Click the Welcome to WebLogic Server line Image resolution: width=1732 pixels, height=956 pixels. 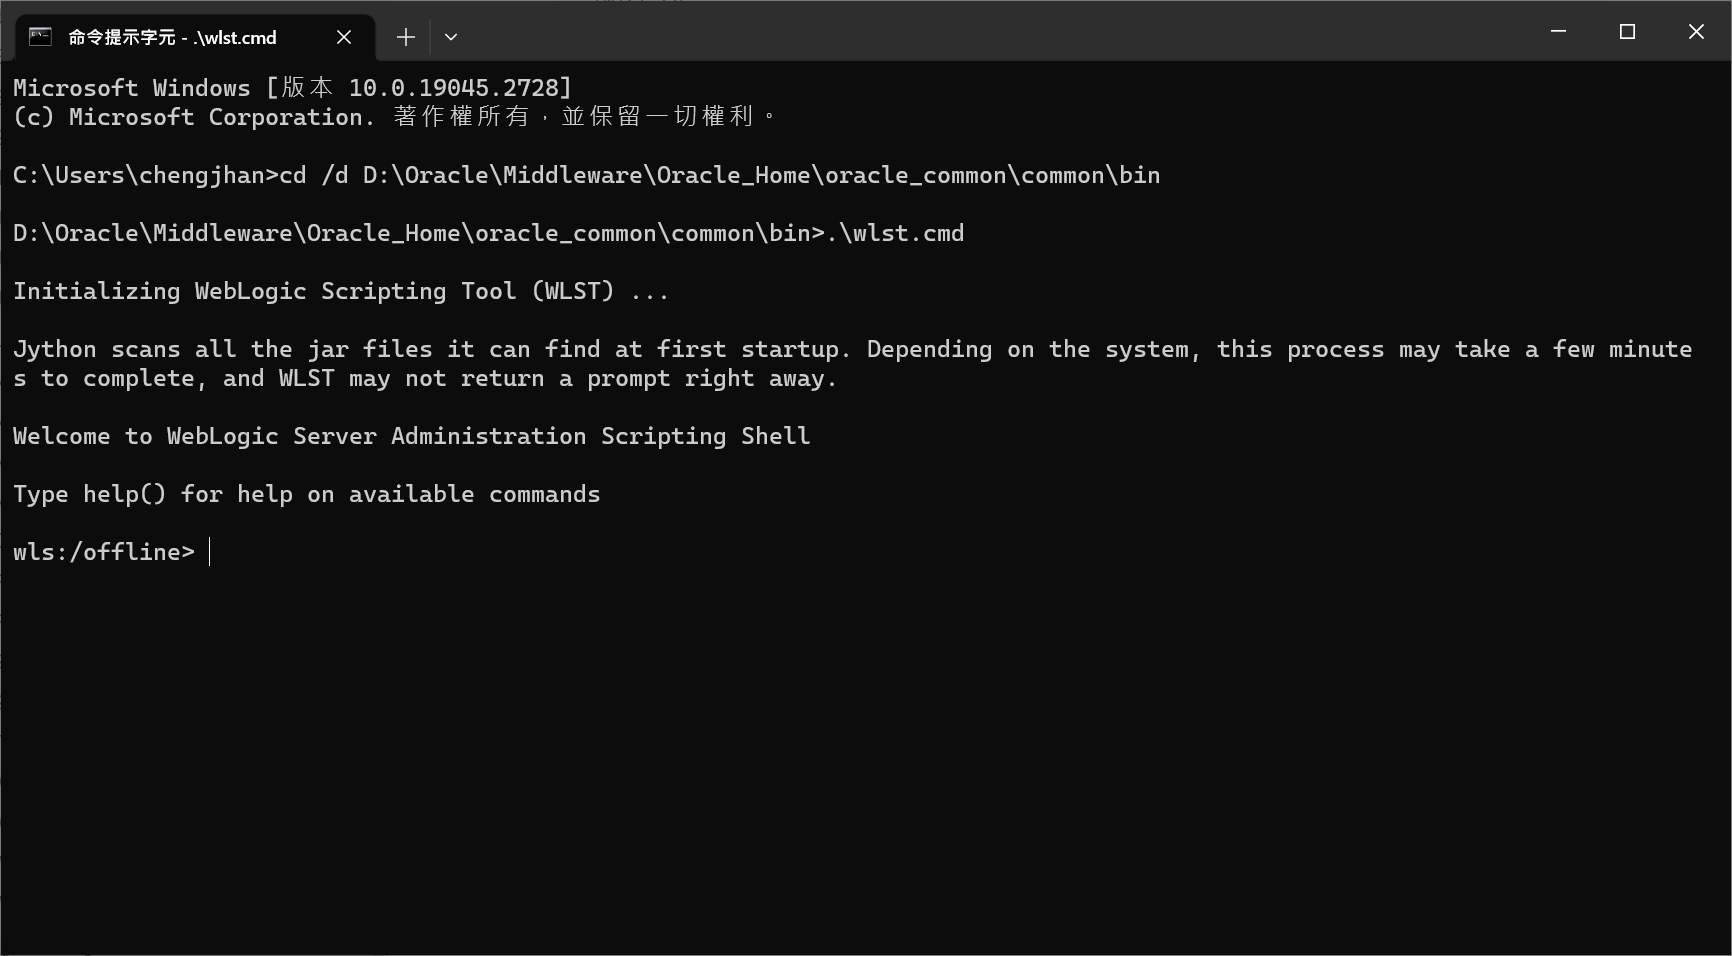point(412,436)
